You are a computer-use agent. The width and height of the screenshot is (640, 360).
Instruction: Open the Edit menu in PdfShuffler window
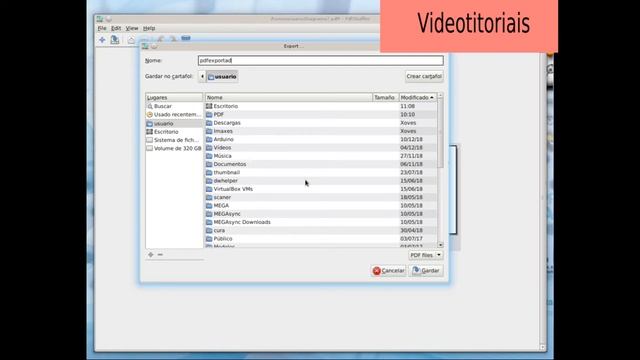click(116, 28)
